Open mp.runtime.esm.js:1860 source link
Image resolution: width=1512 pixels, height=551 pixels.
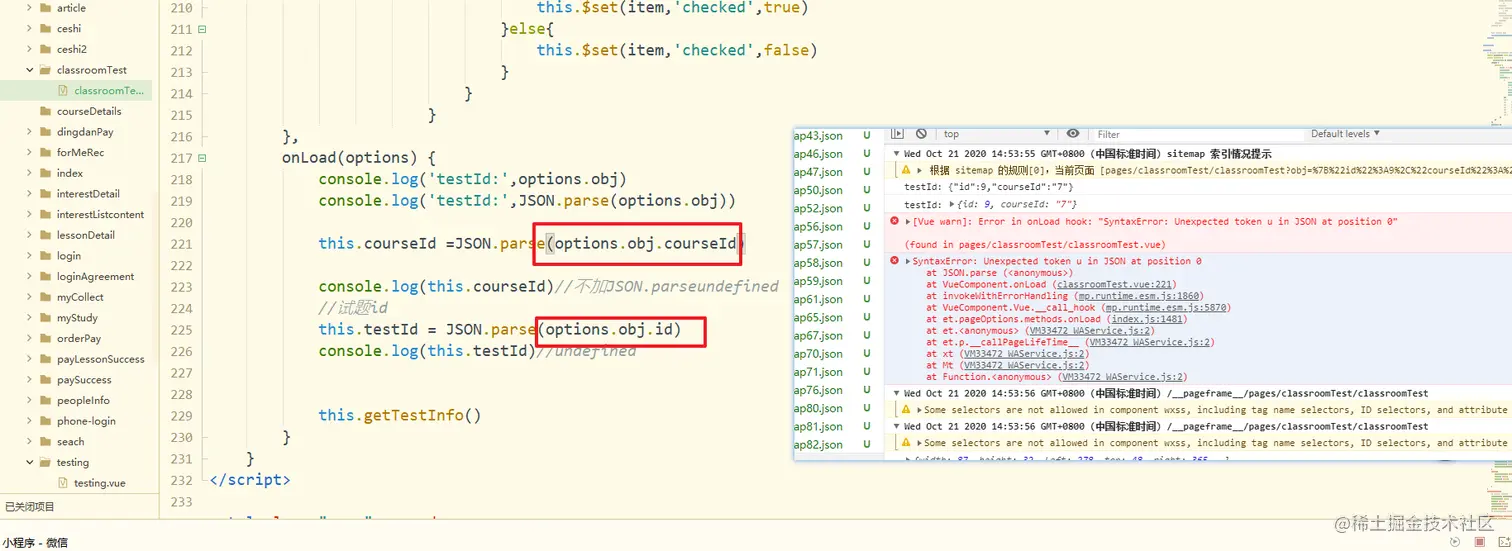click(x=1139, y=296)
